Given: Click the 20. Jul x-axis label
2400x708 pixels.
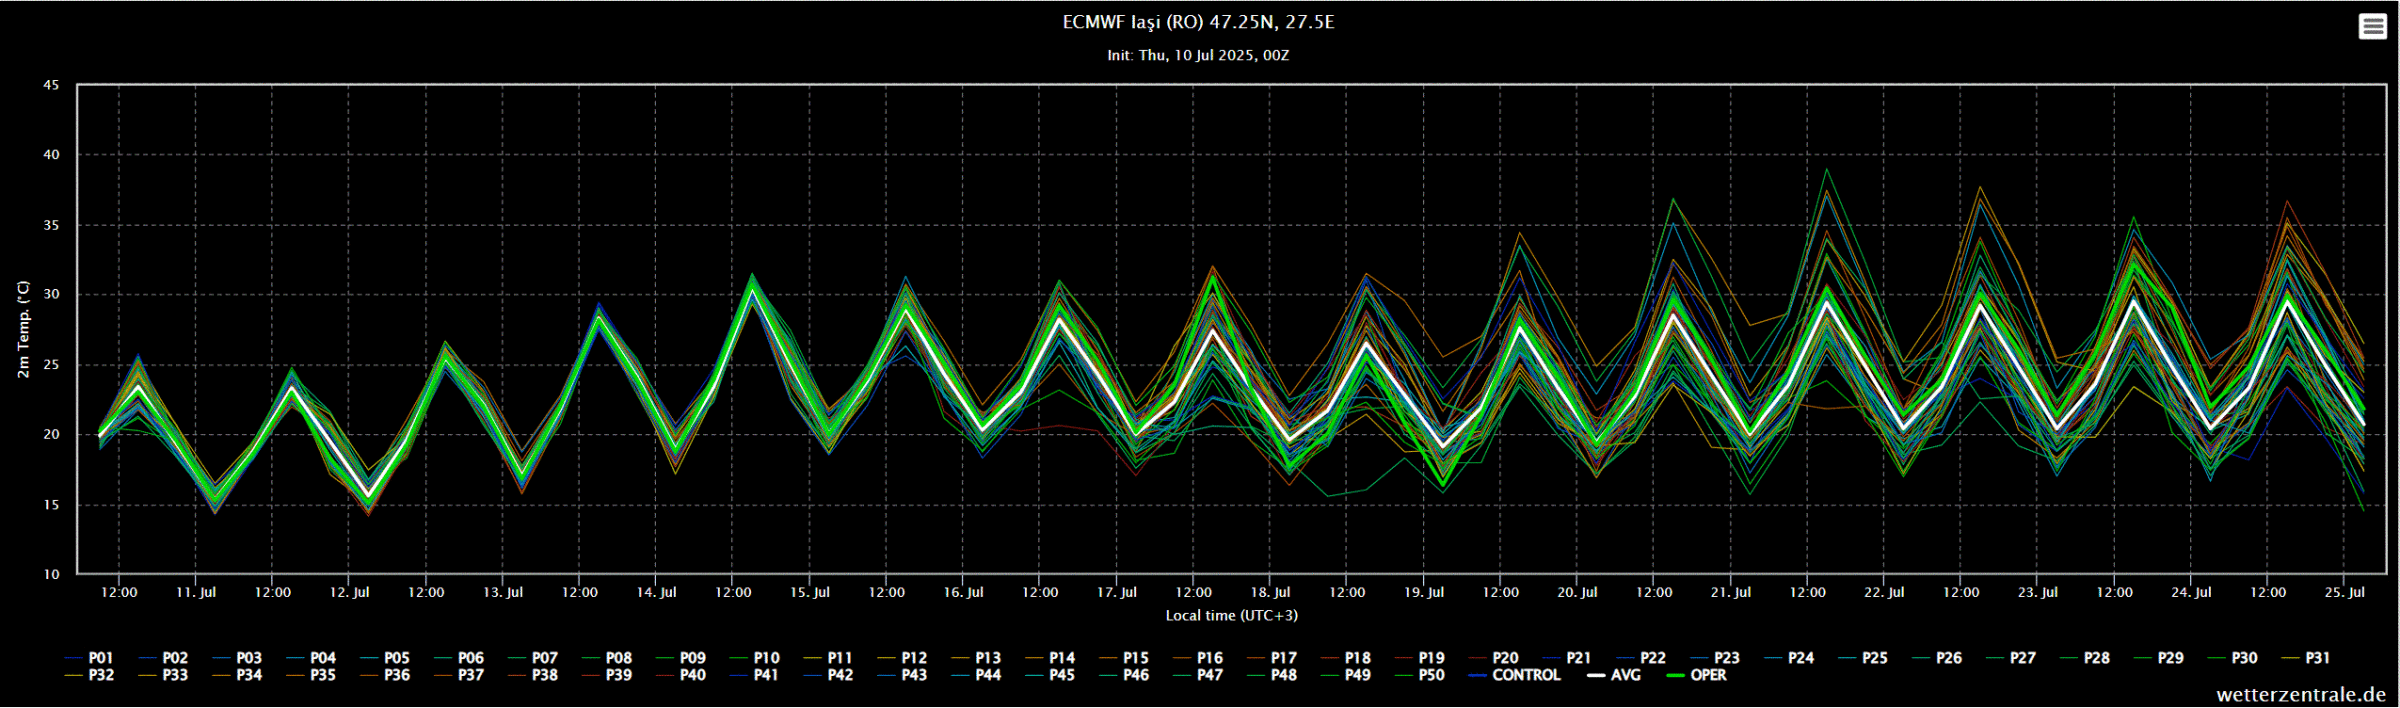Looking at the screenshot, I should pyautogui.click(x=1577, y=592).
